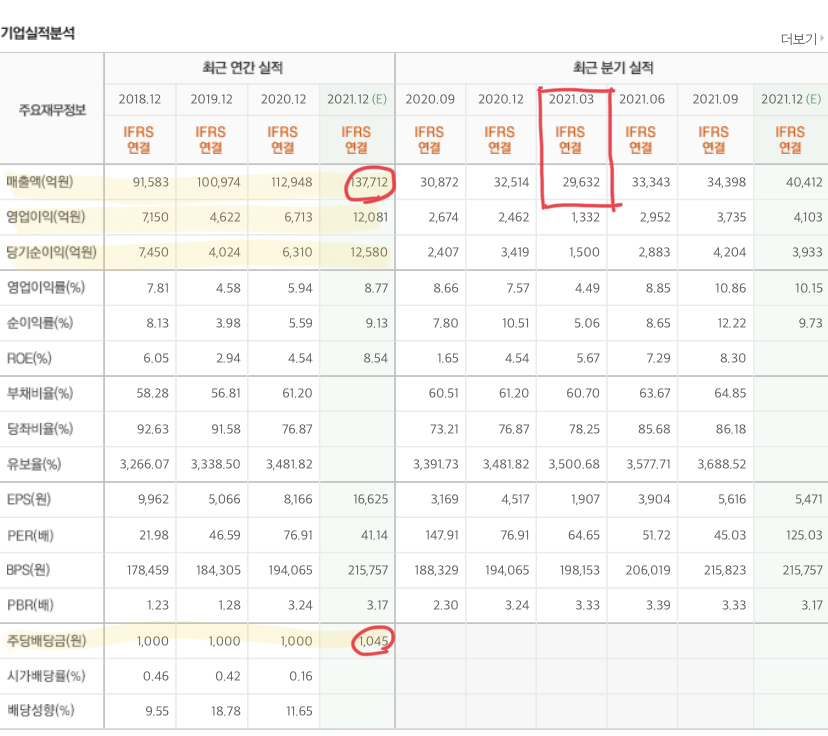Image resolution: width=828 pixels, height=736 pixels.
Task: Click the 주요재무정보 header cell
Action: click(52, 110)
